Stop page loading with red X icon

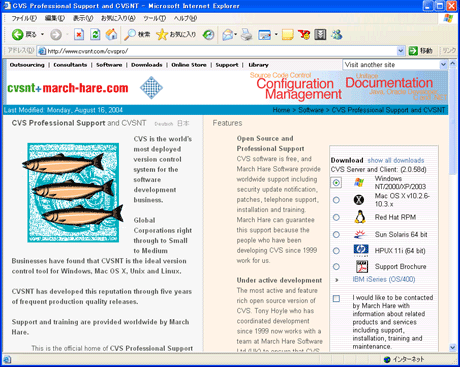pyautogui.click(x=79, y=34)
